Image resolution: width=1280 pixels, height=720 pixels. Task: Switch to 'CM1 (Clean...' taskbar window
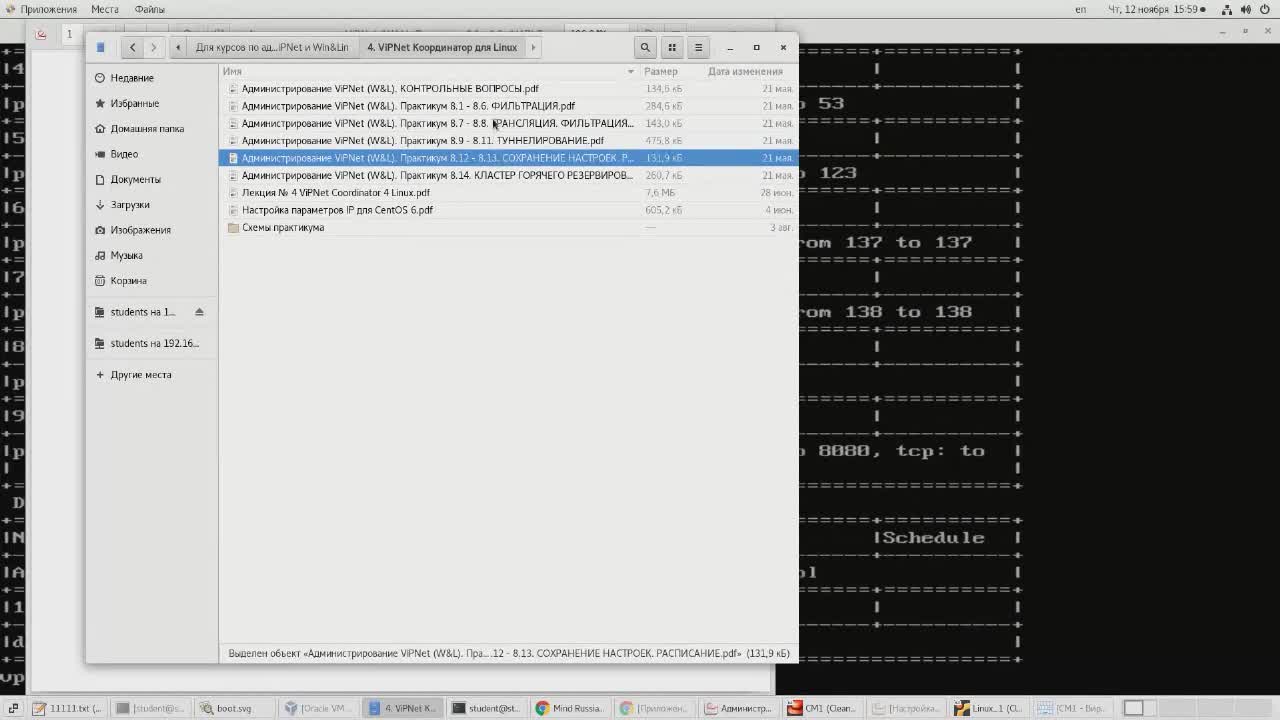click(821, 708)
